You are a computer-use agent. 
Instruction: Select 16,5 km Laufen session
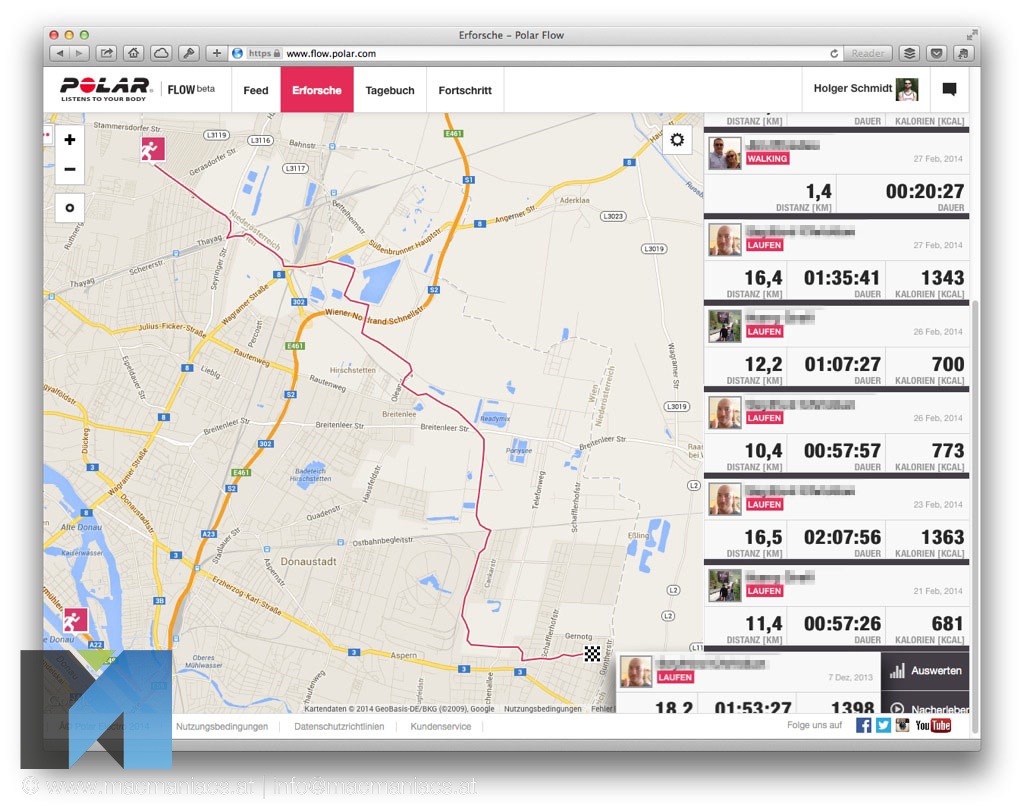pos(837,519)
